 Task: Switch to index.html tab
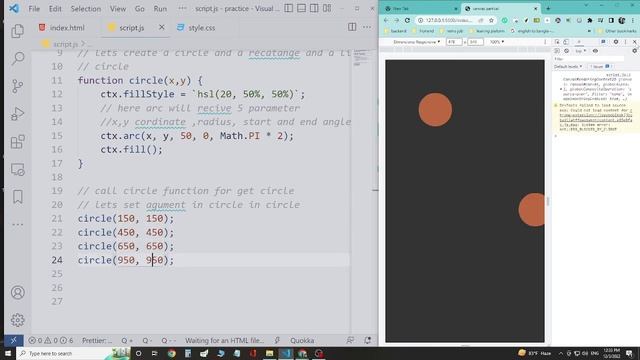click(x=62, y=27)
